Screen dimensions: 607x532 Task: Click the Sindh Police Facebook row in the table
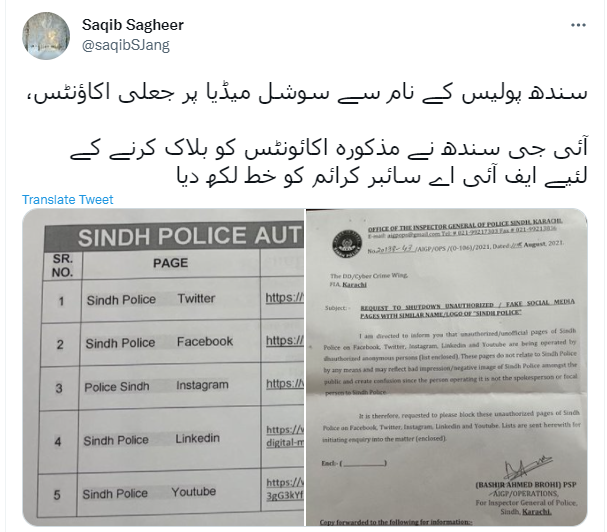(172, 342)
